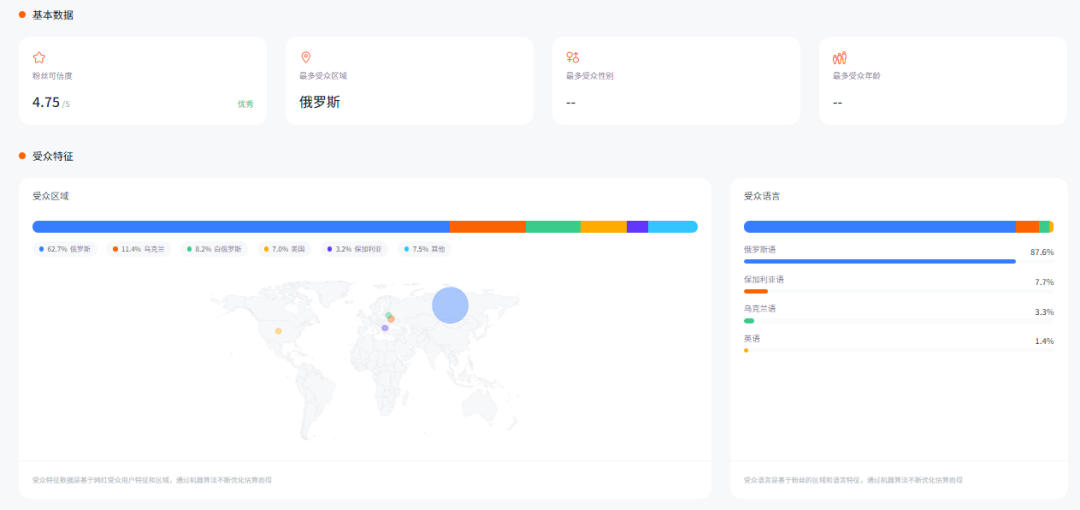Click the yellow USA segment of the region bar
The height and width of the screenshot is (510, 1080).
[x=603, y=227]
